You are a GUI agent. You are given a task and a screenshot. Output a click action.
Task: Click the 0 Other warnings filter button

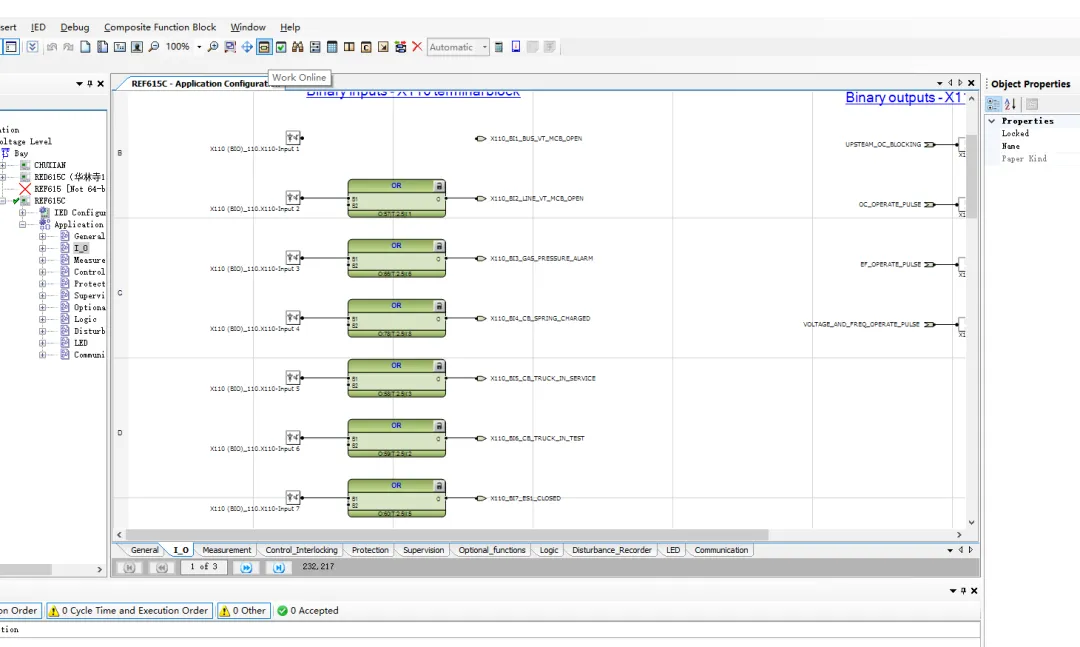pos(242,610)
